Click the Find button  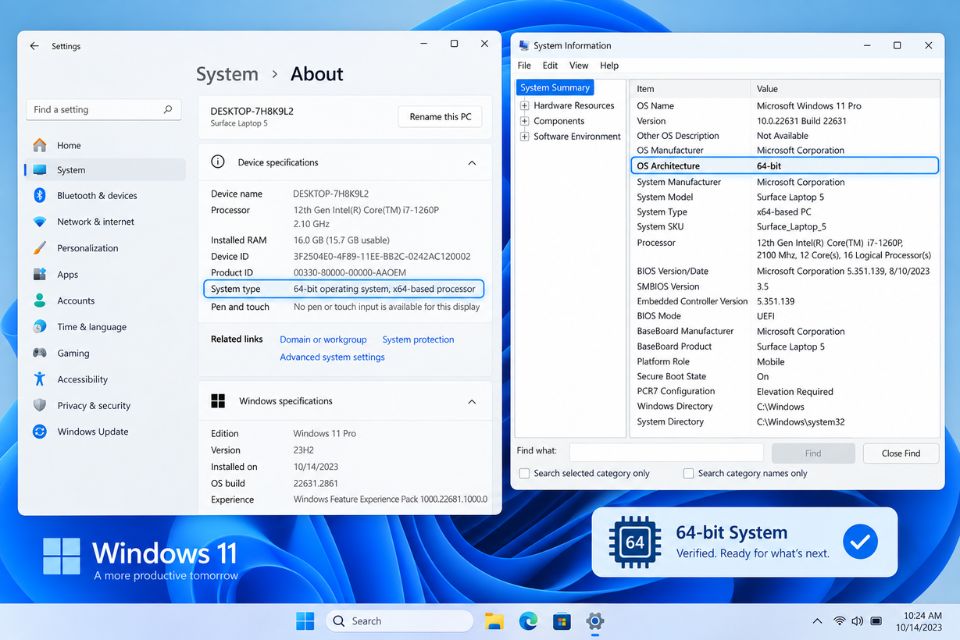[813, 453]
